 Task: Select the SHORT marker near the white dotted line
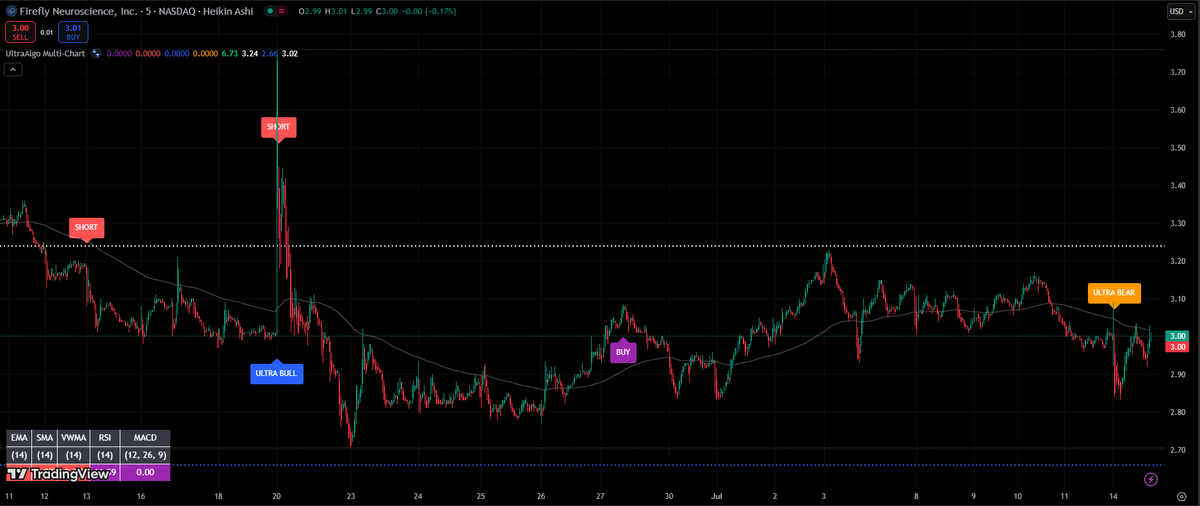(x=86, y=228)
